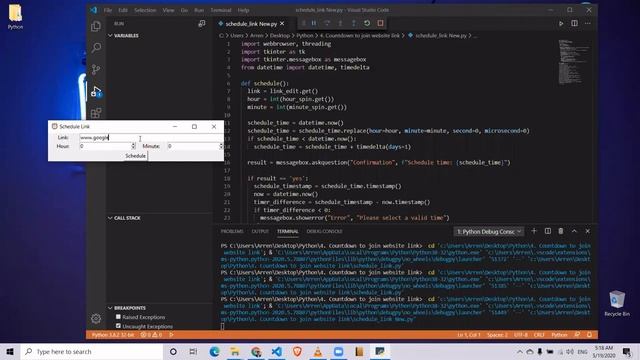The width and height of the screenshot is (640, 360).
Task: Click the Python interpreter version in status bar
Action: point(112,335)
